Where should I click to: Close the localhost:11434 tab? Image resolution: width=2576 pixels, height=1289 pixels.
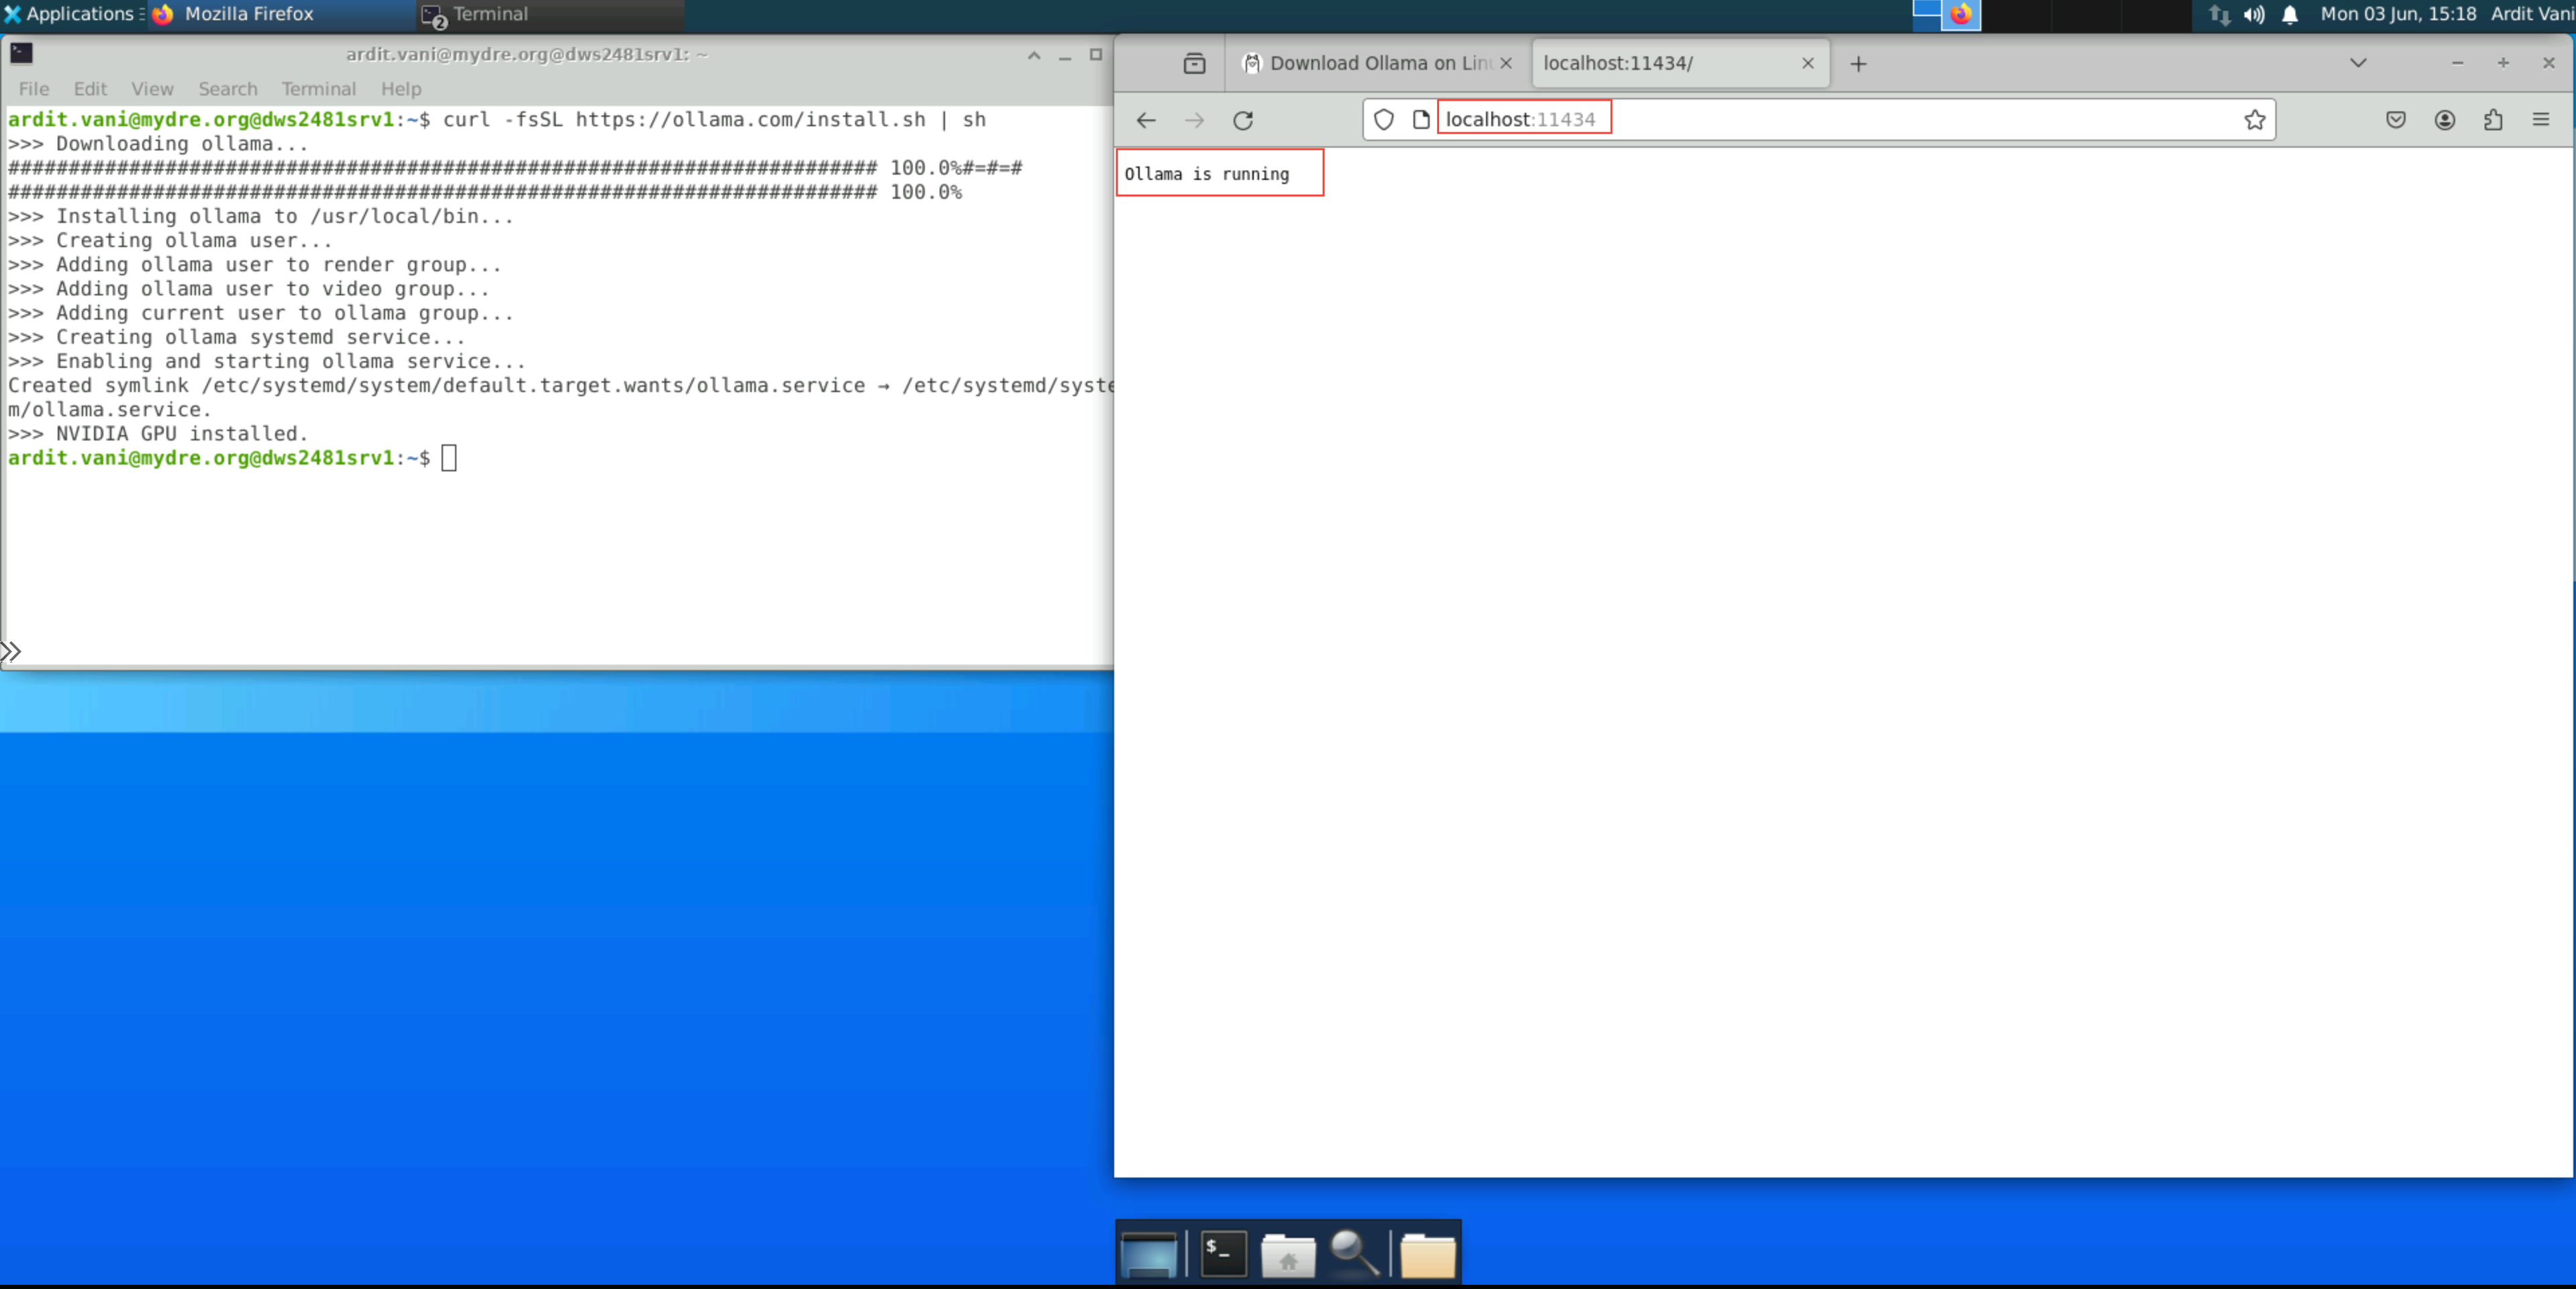pos(1808,63)
